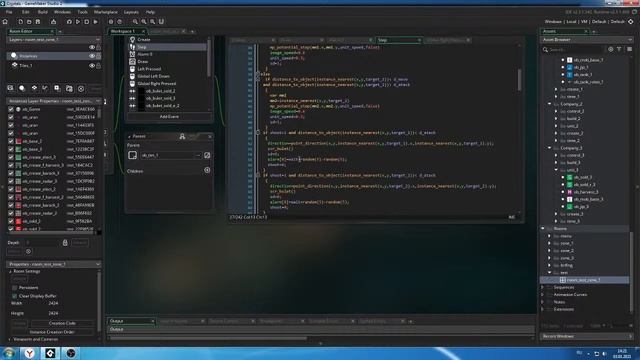Enable the Persistent room checkbox
Screen dimensions: 640x360
point(15,288)
